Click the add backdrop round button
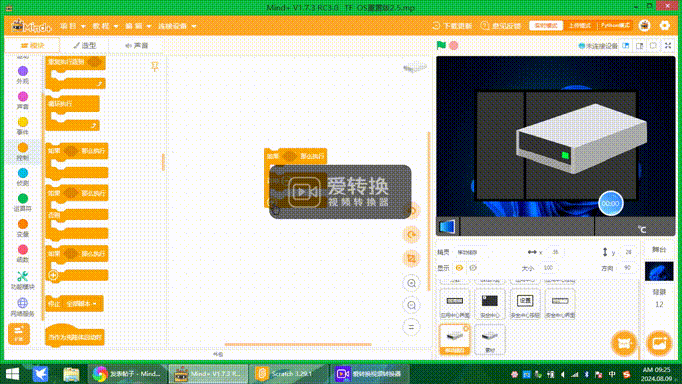682x384 pixels. (659, 344)
